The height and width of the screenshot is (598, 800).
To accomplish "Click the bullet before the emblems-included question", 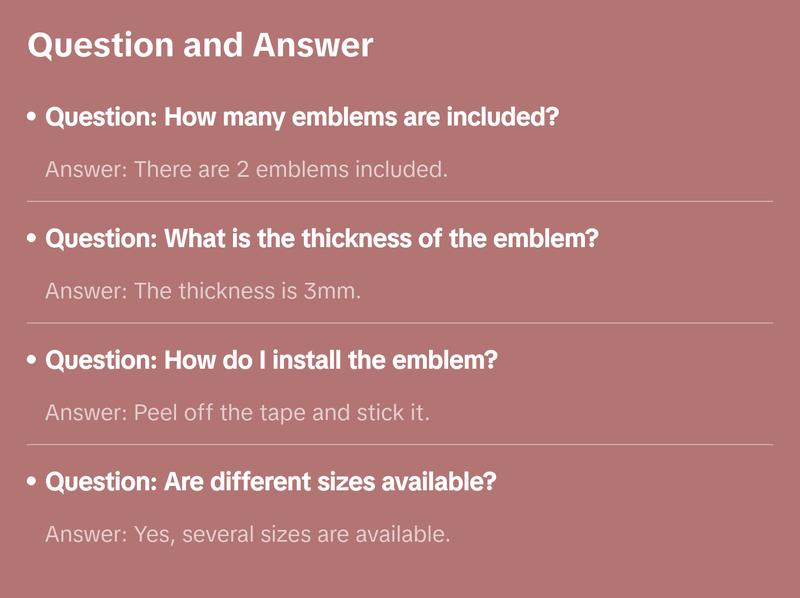I will tap(33, 117).
